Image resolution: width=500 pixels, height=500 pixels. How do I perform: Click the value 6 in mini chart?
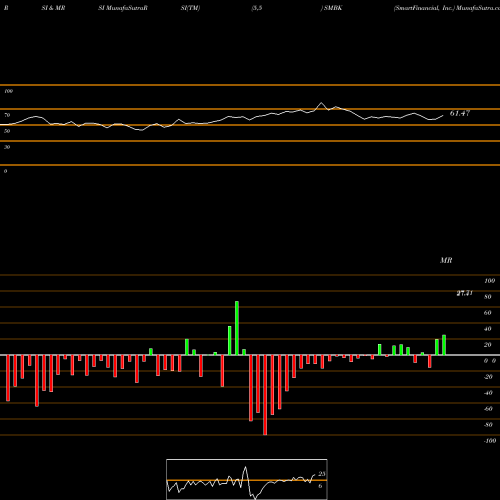(x=320, y=486)
